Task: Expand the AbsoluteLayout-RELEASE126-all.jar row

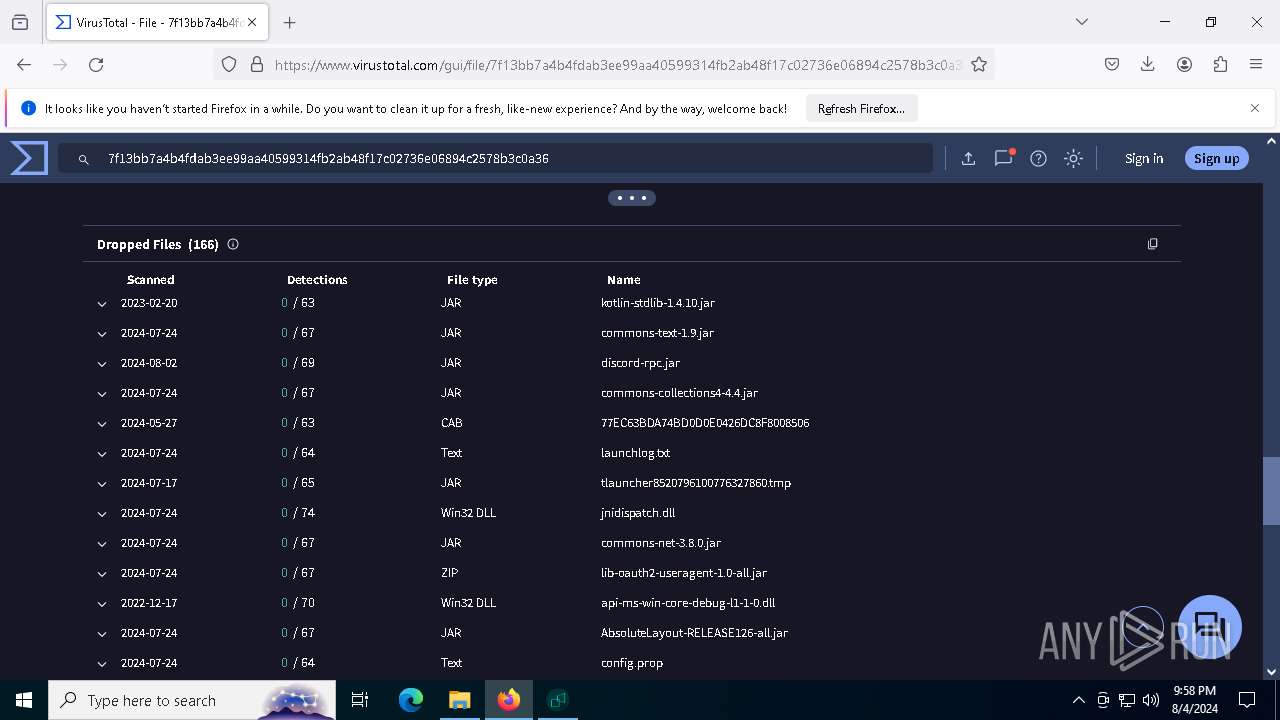Action: [102, 633]
